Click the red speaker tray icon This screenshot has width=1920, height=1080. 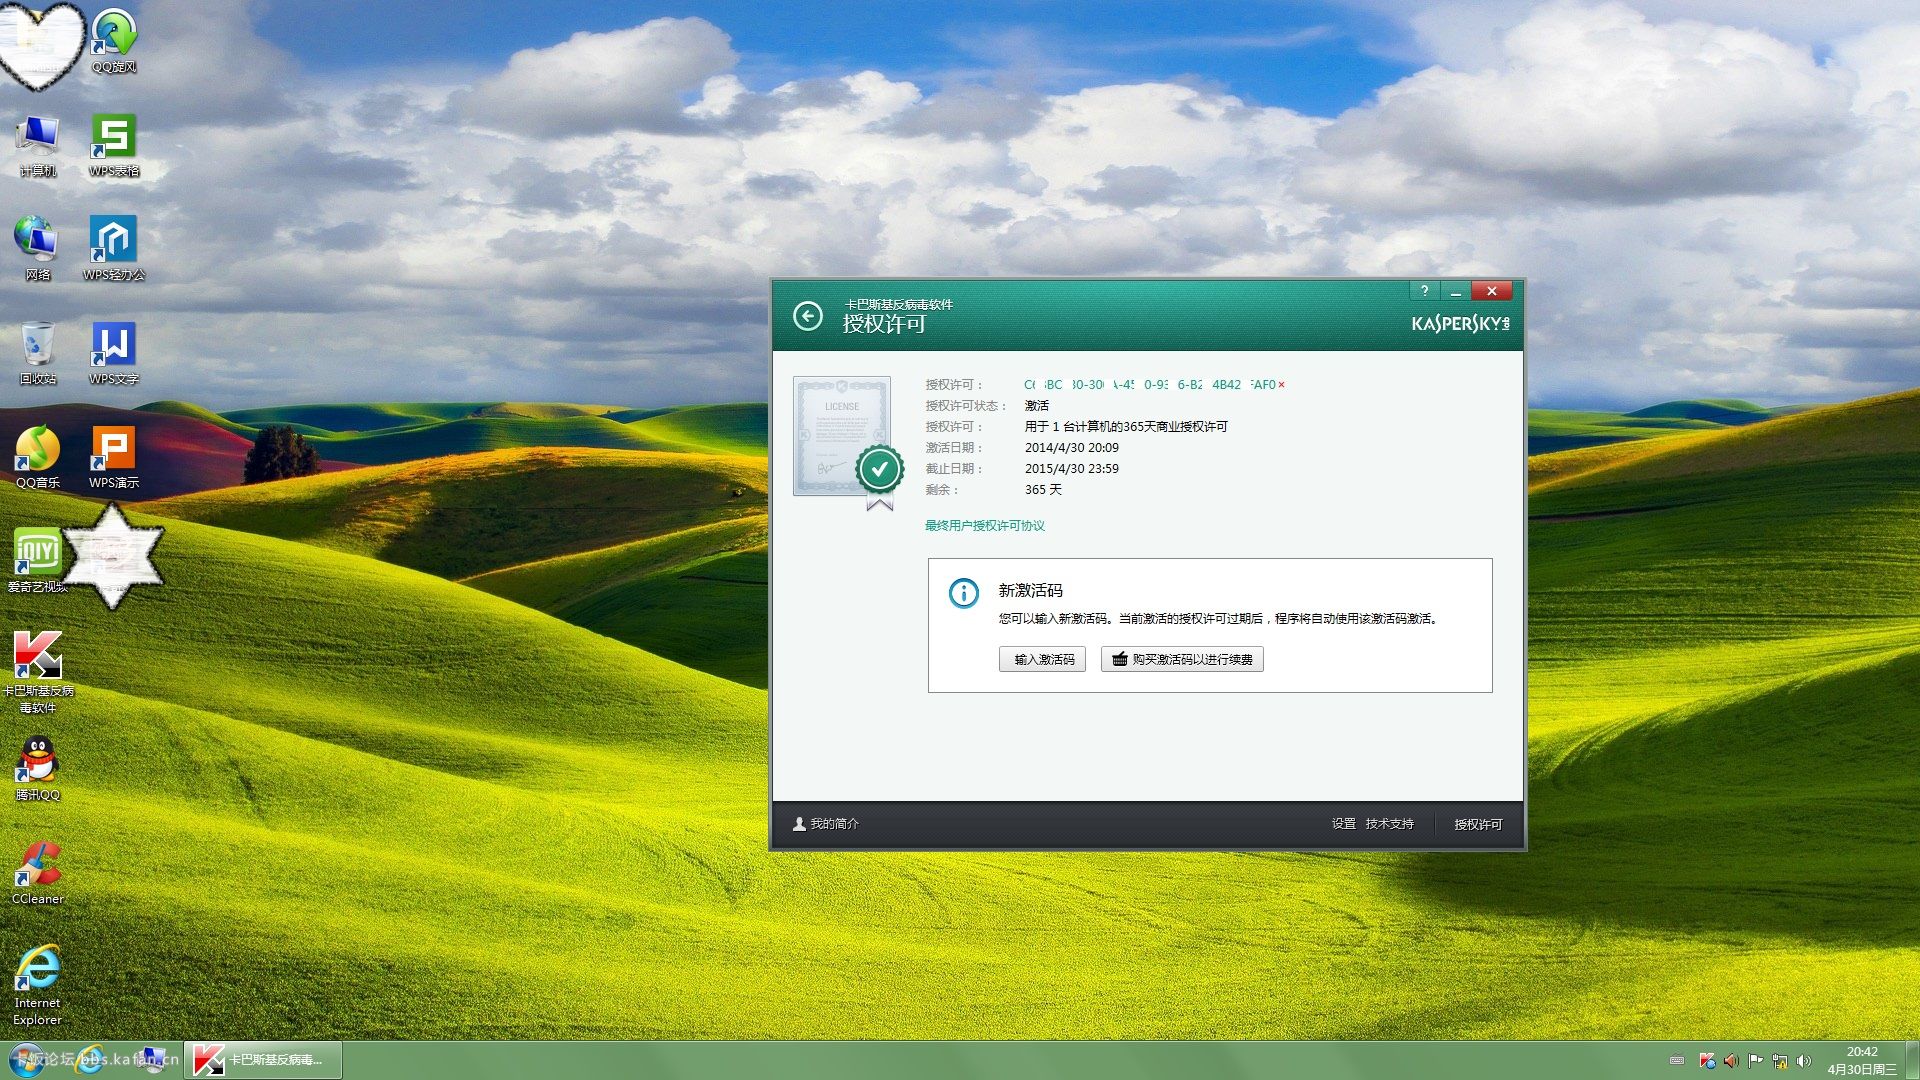1731,1061
